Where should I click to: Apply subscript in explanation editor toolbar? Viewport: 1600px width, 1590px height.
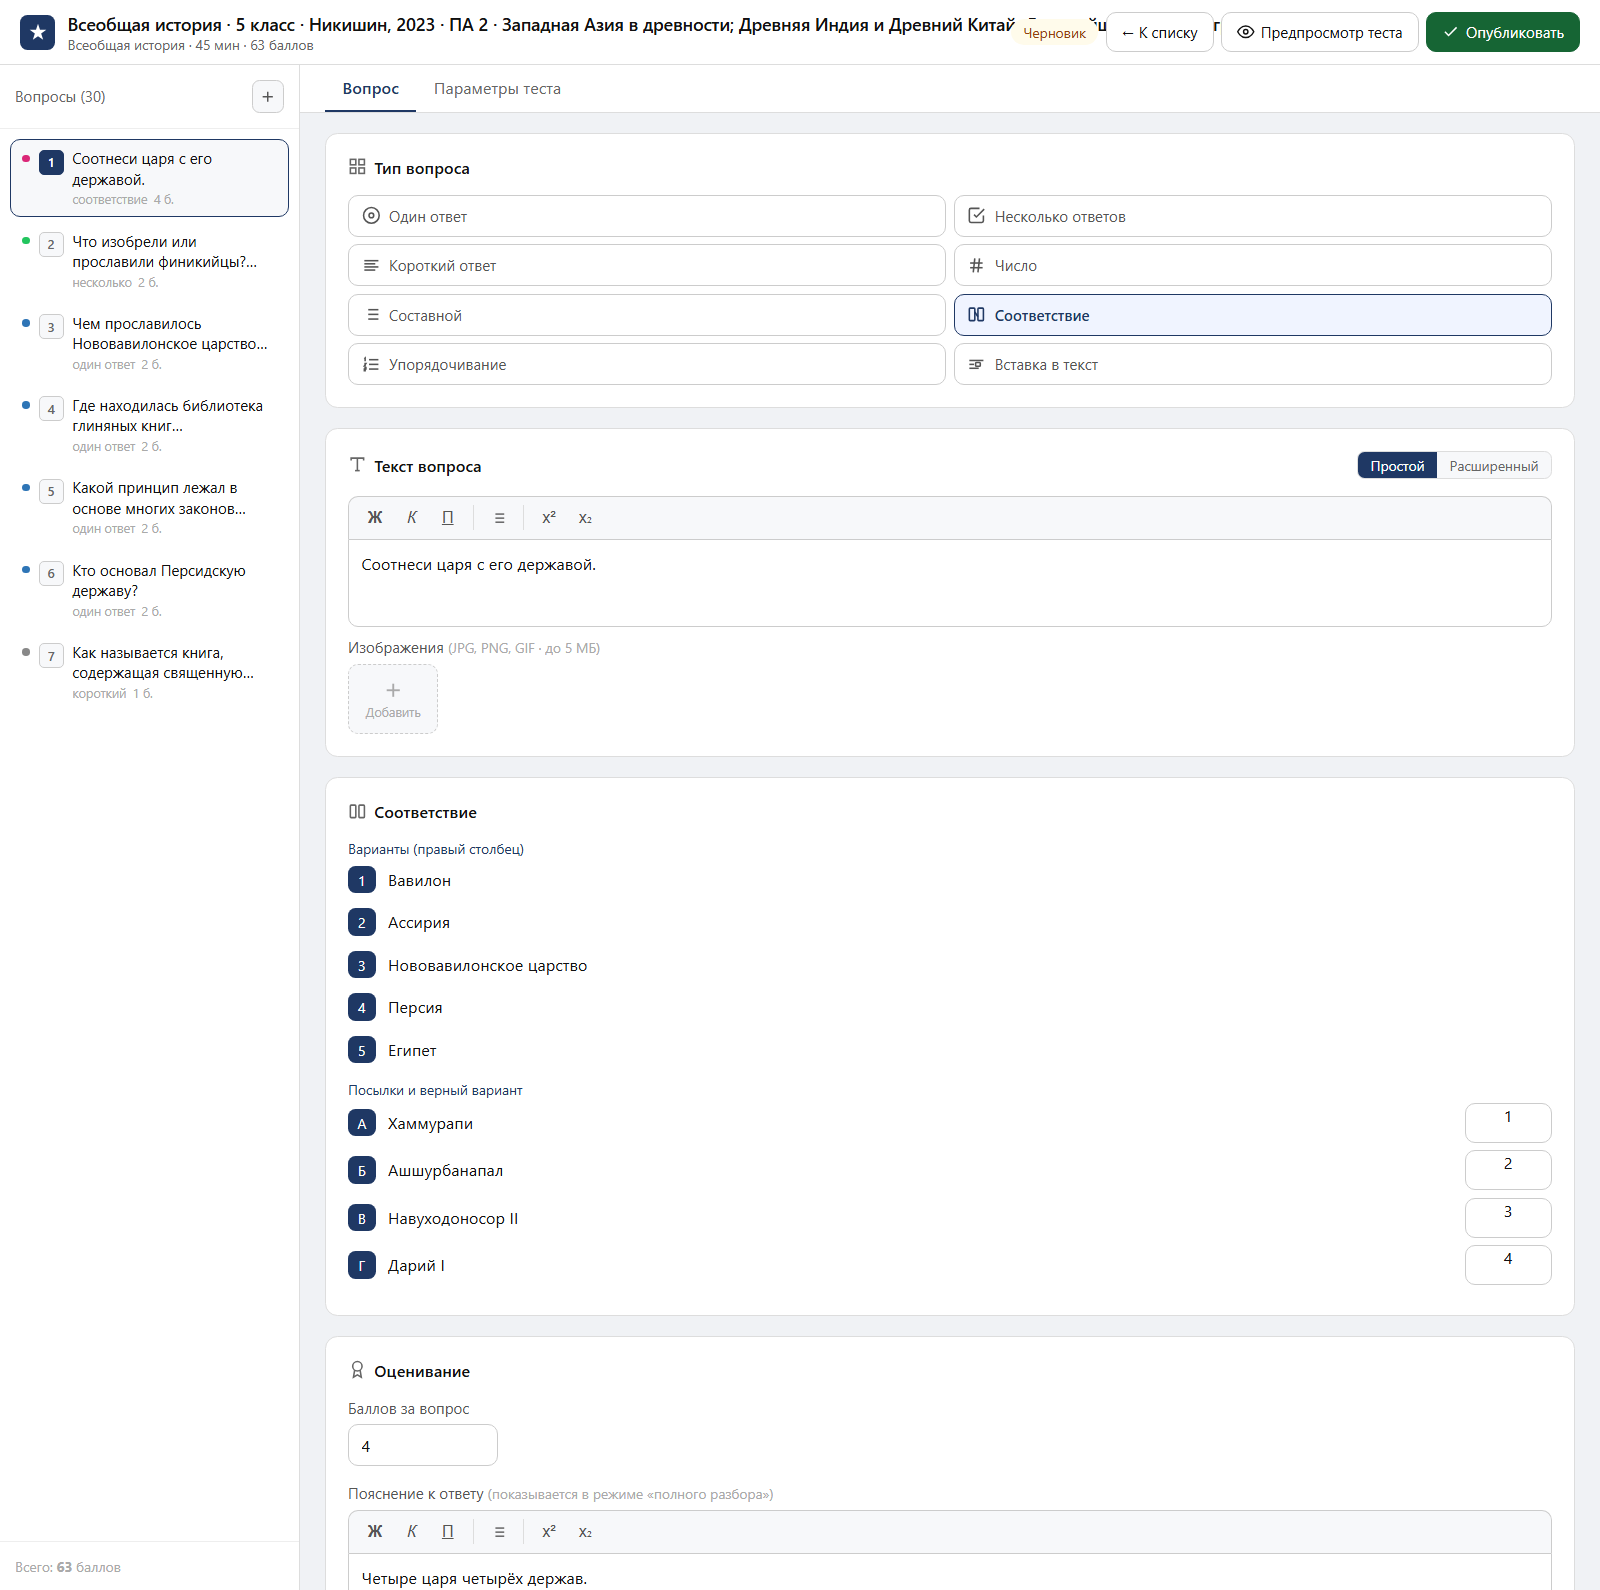585,1532
